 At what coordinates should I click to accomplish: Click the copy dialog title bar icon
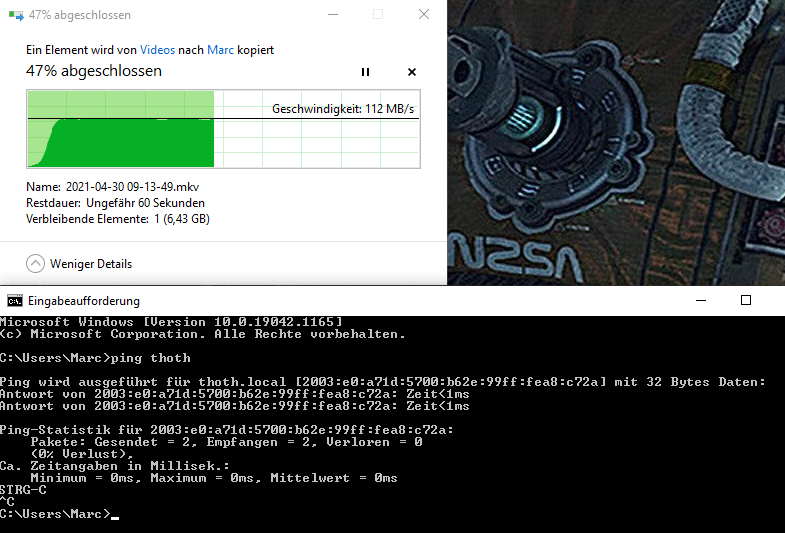[x=16, y=15]
